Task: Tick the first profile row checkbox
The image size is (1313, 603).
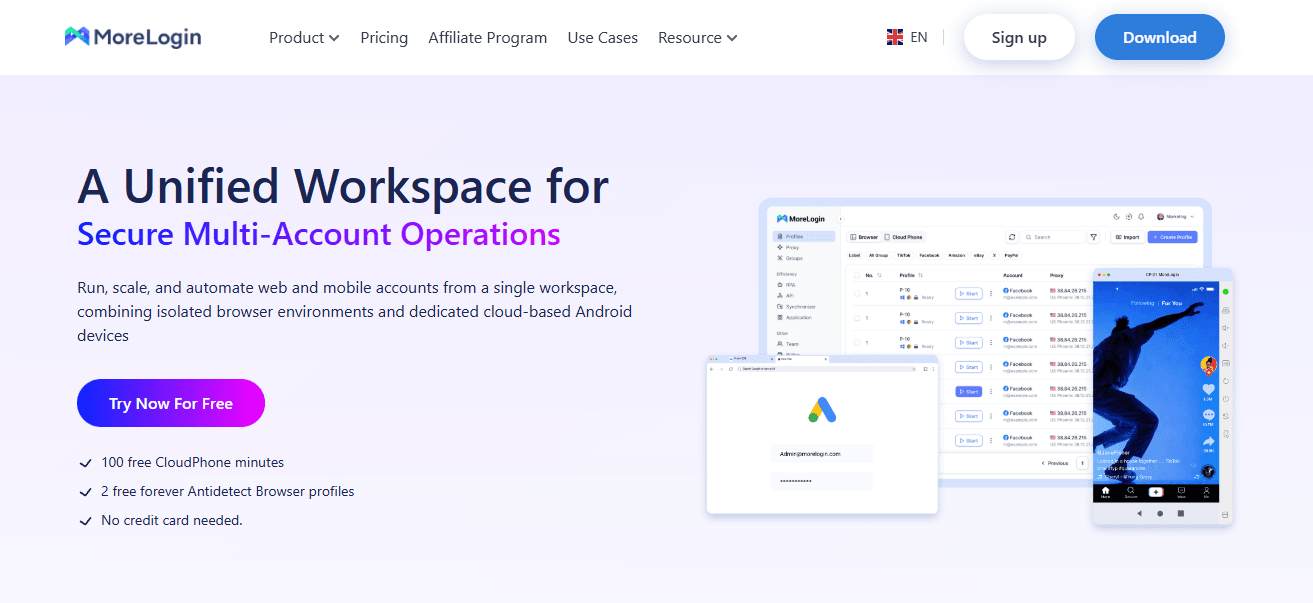Action: [x=856, y=293]
